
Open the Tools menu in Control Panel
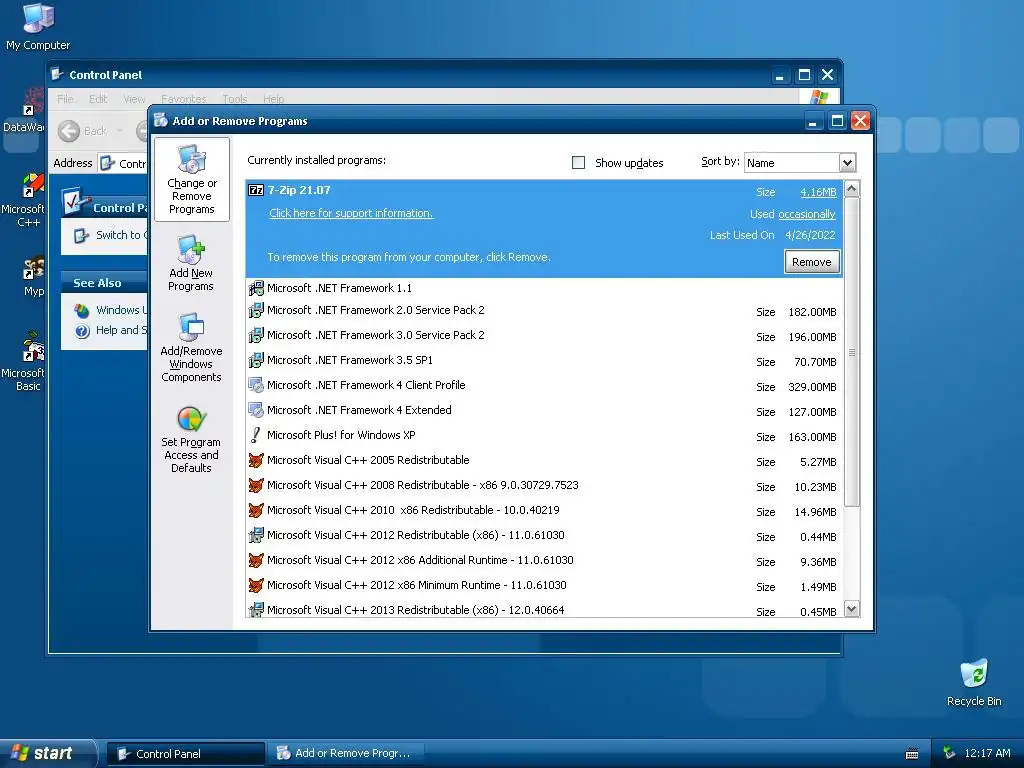[234, 99]
